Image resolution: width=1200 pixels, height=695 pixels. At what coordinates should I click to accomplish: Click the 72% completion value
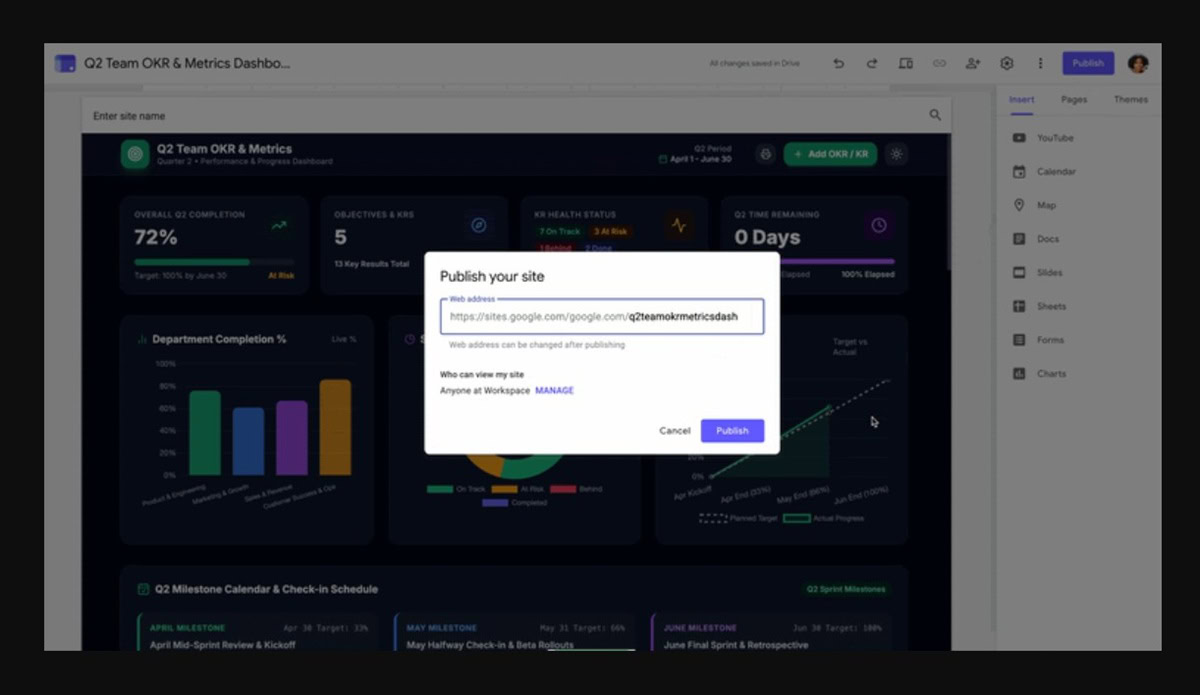[156, 238]
